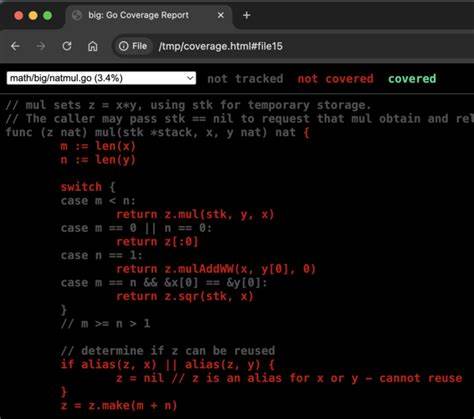Click '// The caller may pass stk' comment
The image size is (474, 419).
(x=240, y=119)
